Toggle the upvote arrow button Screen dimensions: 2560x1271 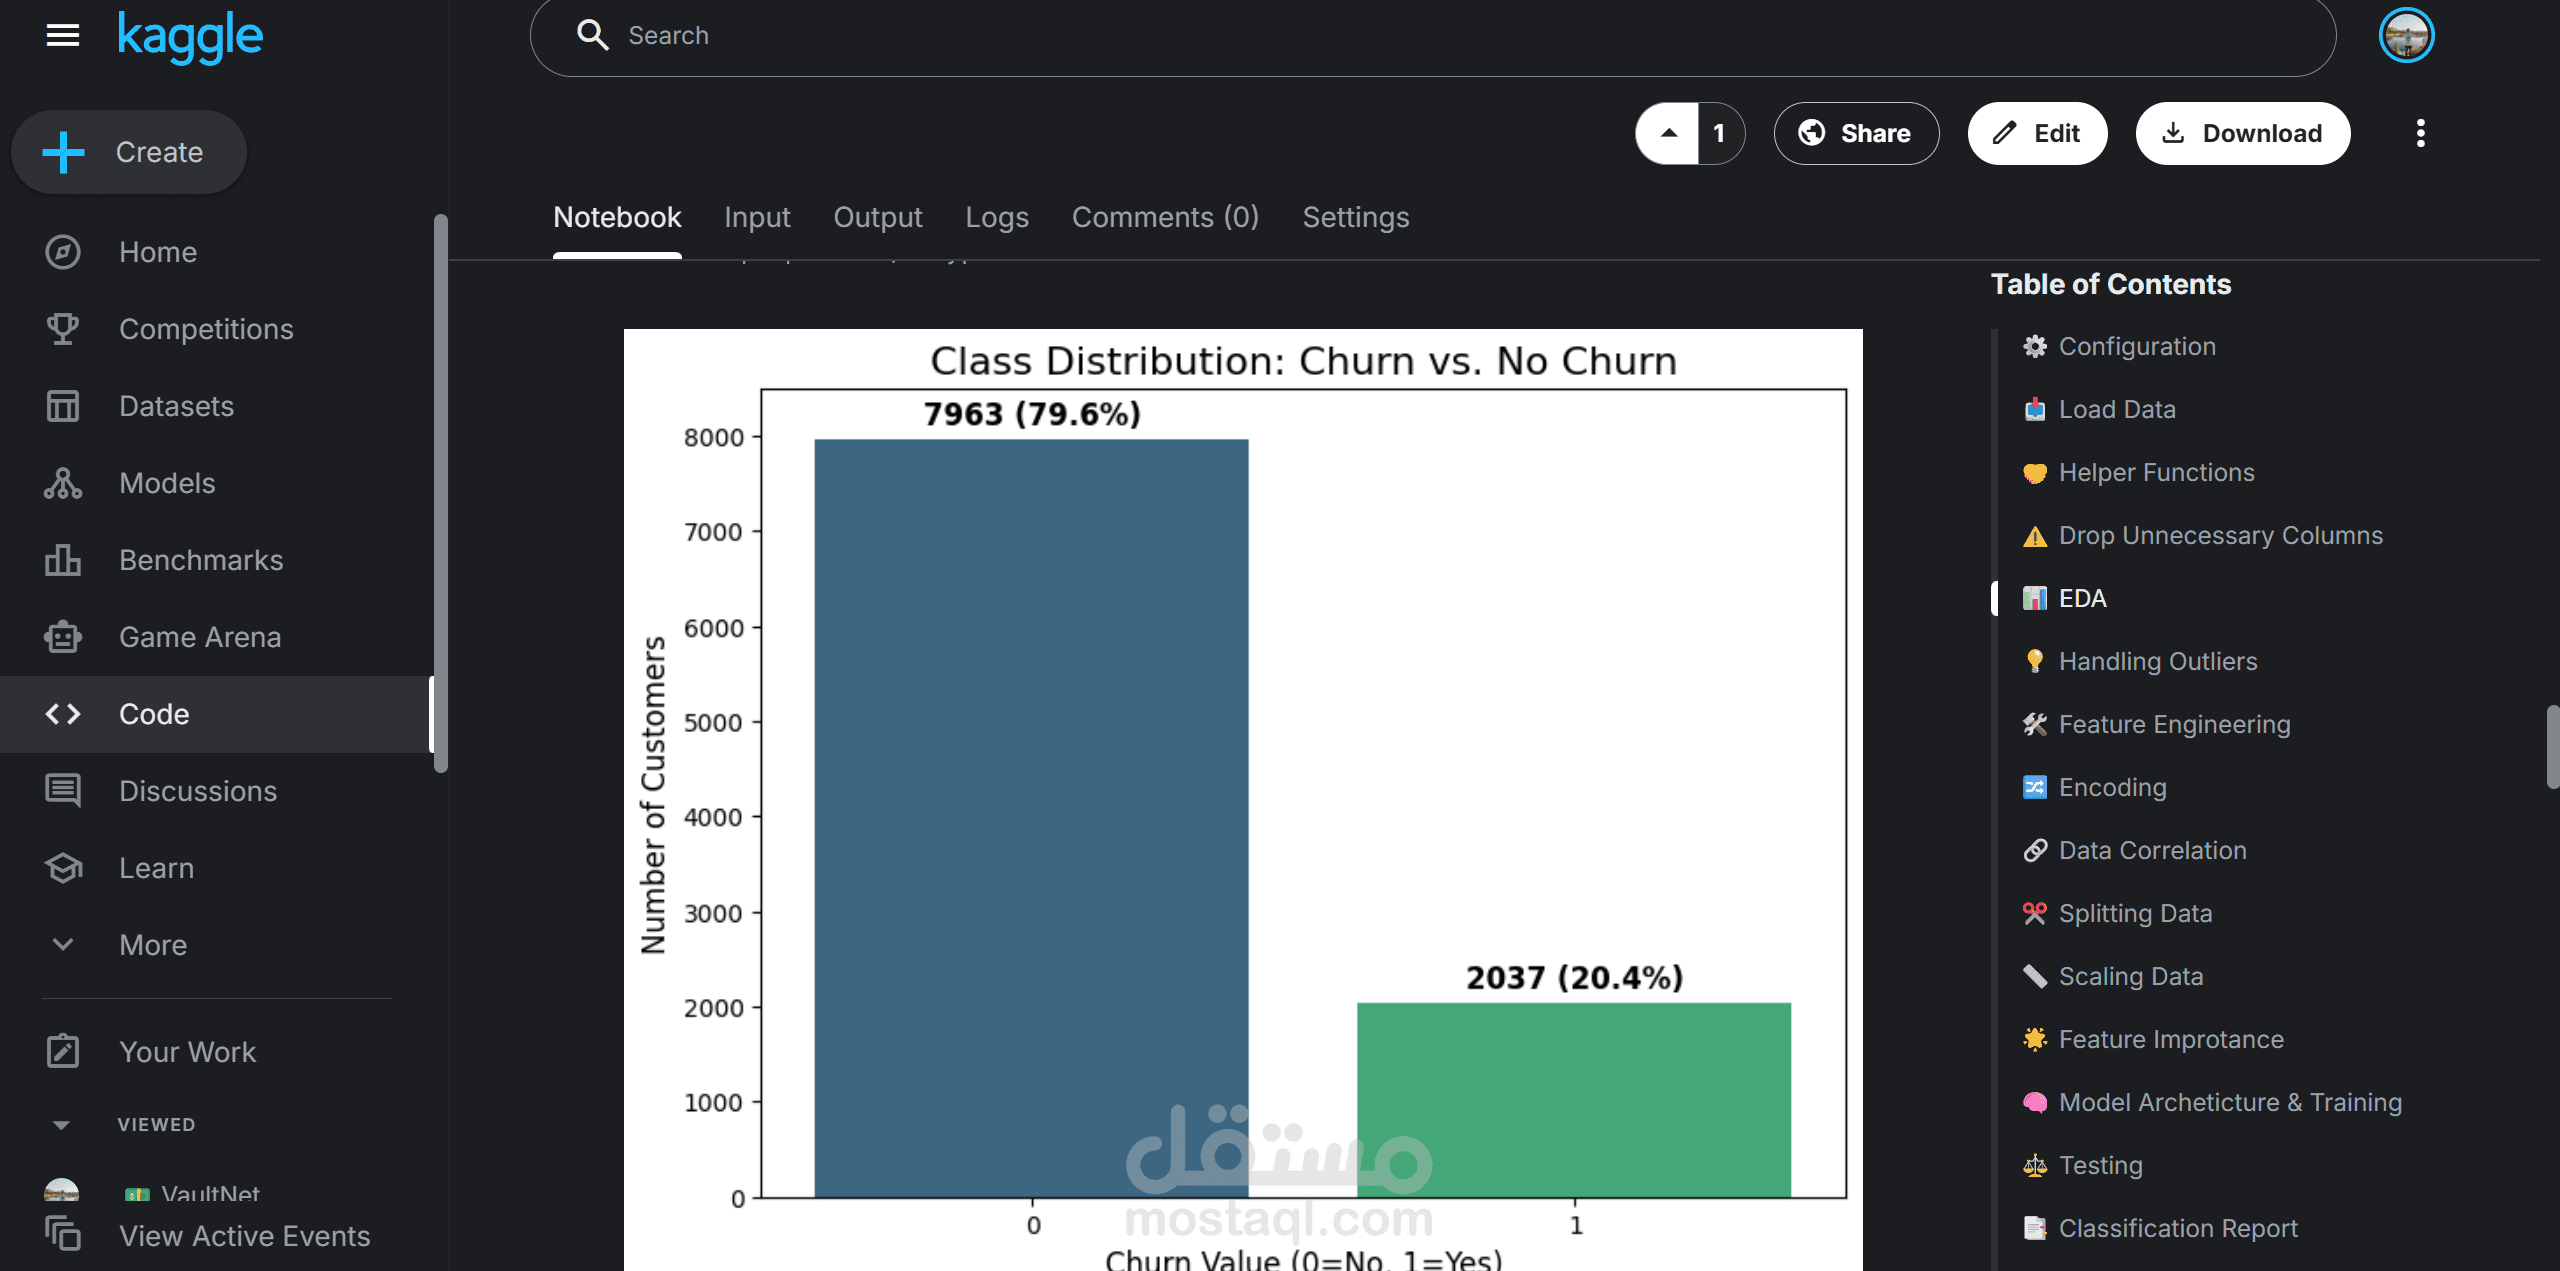pyautogui.click(x=1668, y=133)
